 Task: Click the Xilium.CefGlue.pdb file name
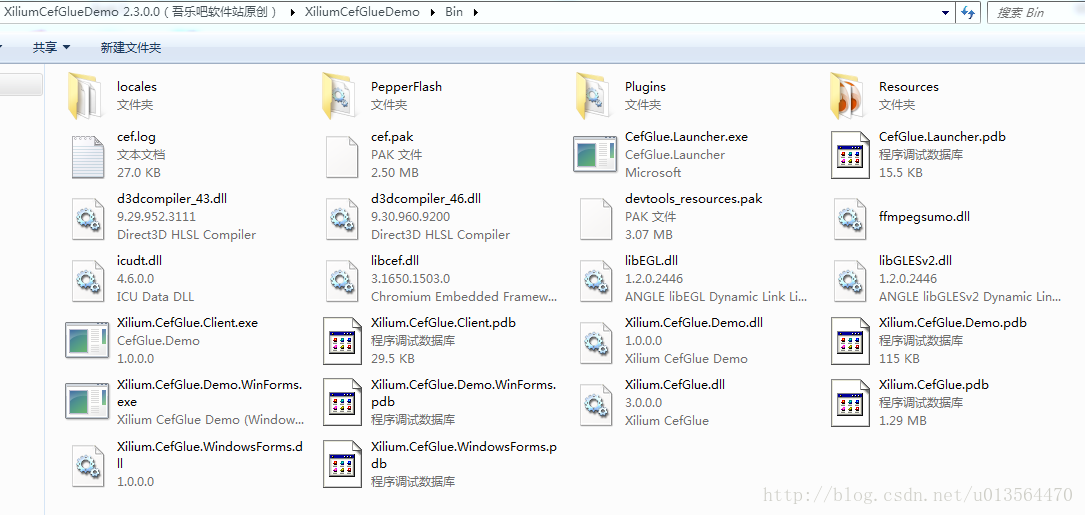[933, 384]
